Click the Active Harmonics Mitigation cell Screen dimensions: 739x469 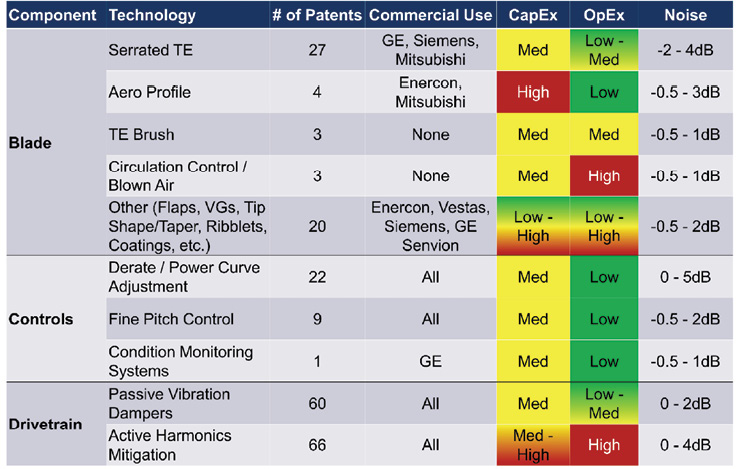click(169, 443)
